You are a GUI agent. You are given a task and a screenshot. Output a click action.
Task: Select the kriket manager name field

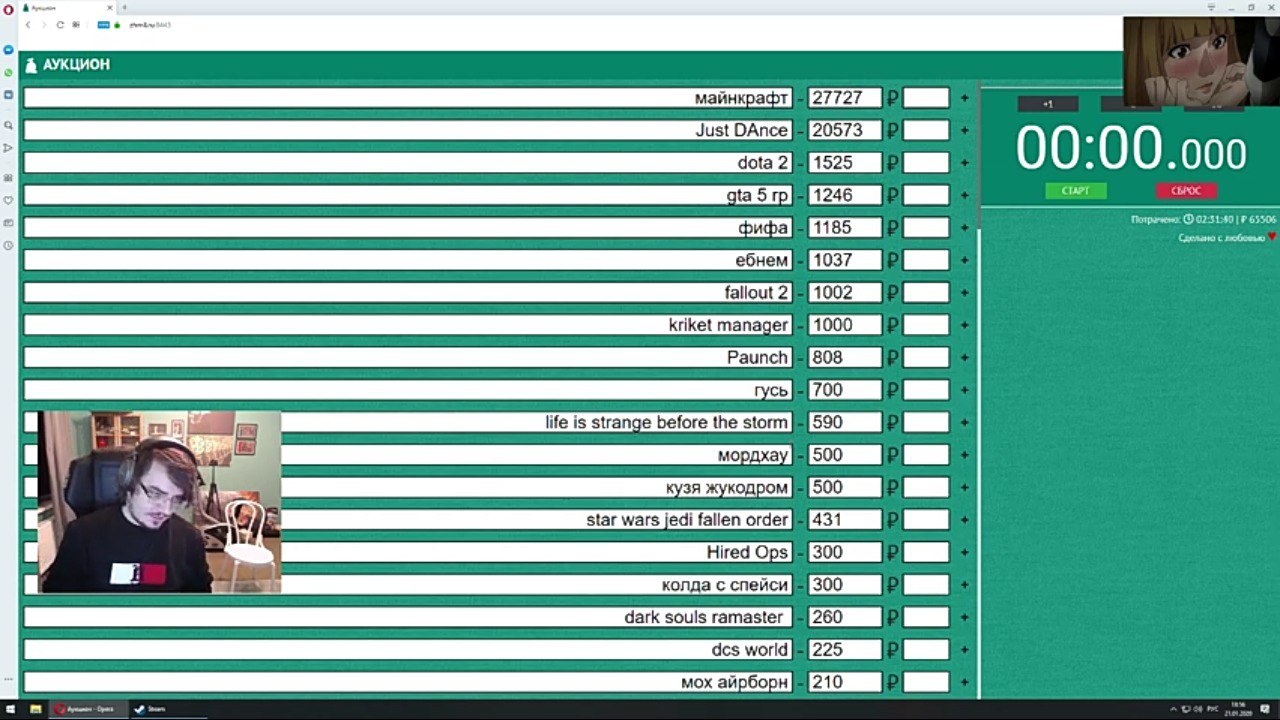click(x=408, y=325)
